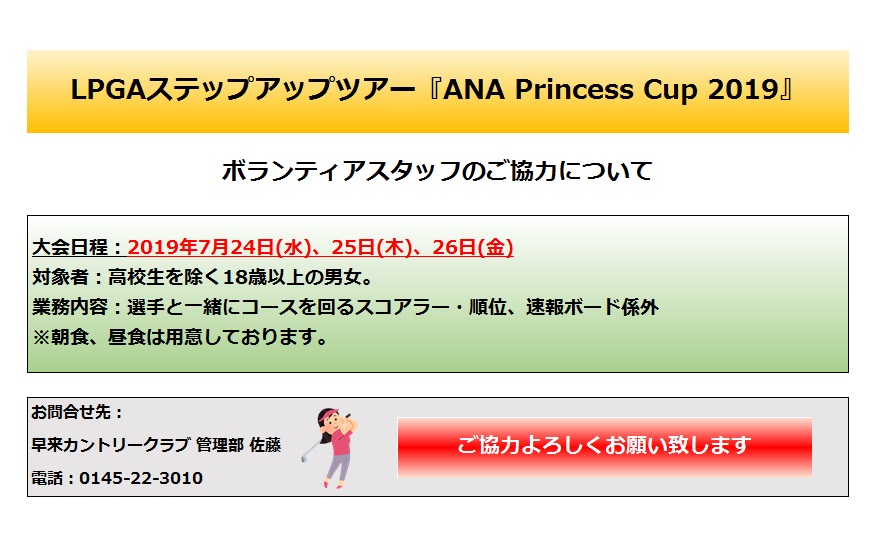
Task: Click the お問合せ先 contact label
Action: pos(77,412)
